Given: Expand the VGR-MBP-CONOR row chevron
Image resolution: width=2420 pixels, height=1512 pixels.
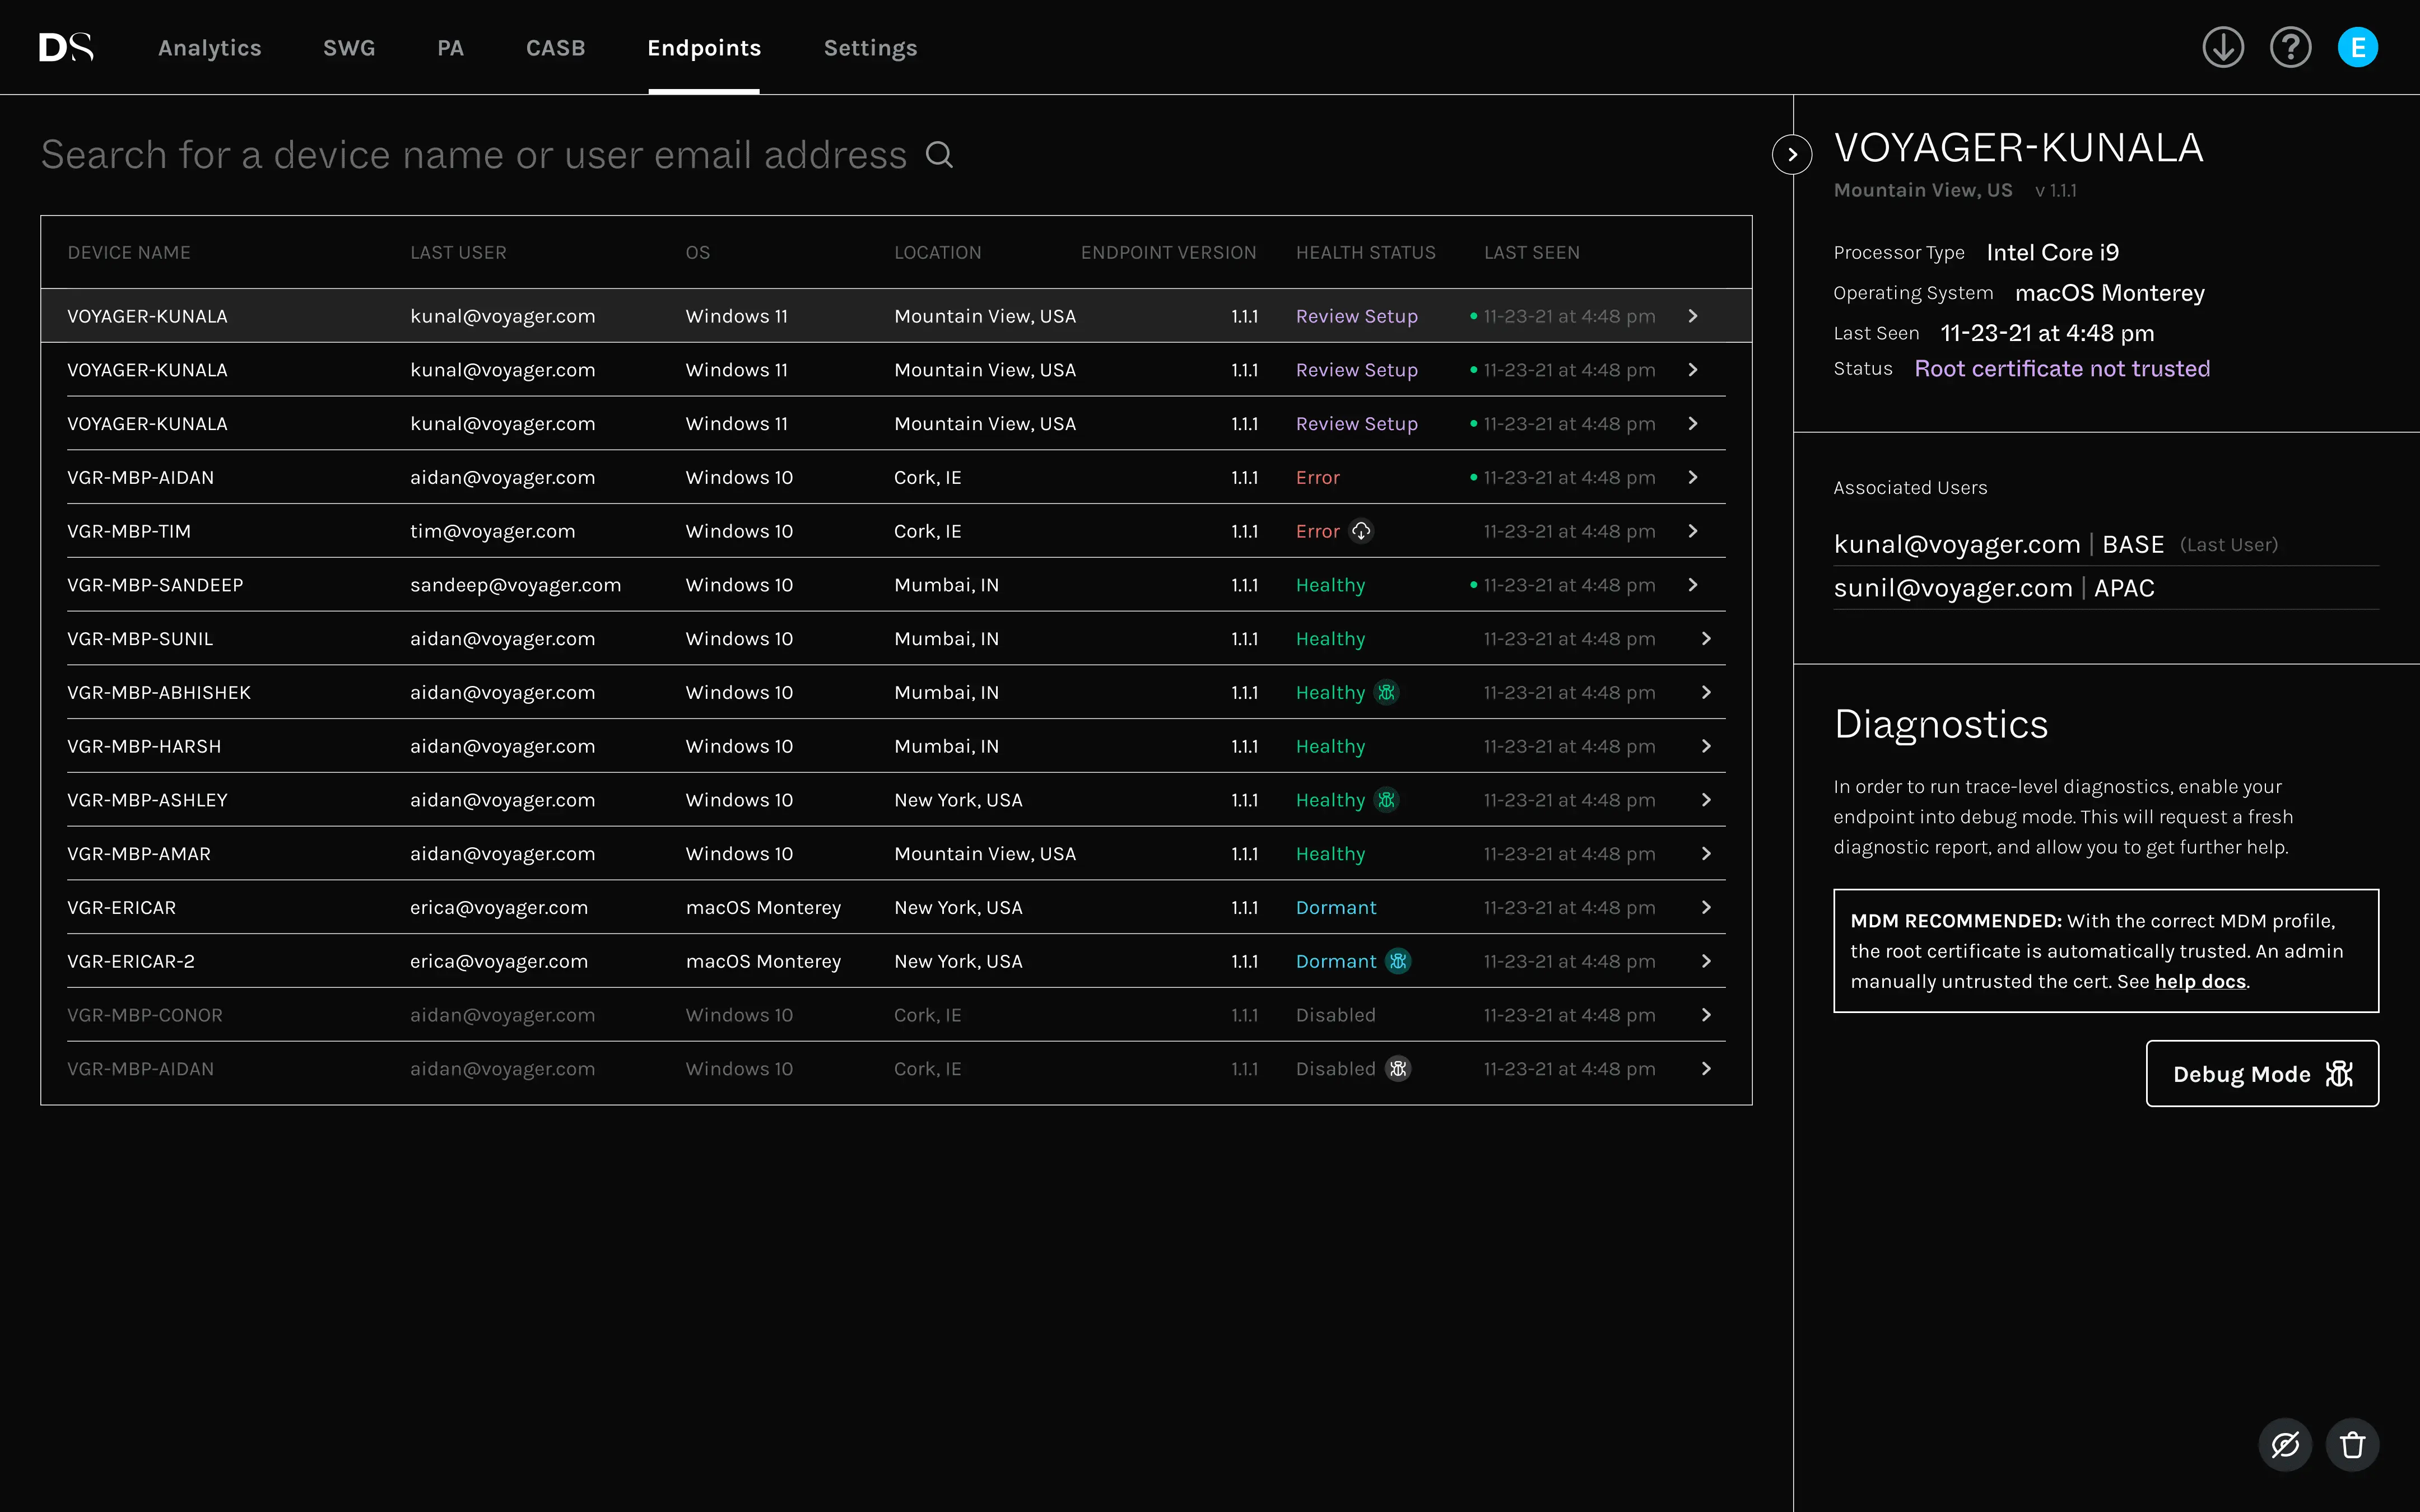Looking at the screenshot, I should tap(1706, 1015).
